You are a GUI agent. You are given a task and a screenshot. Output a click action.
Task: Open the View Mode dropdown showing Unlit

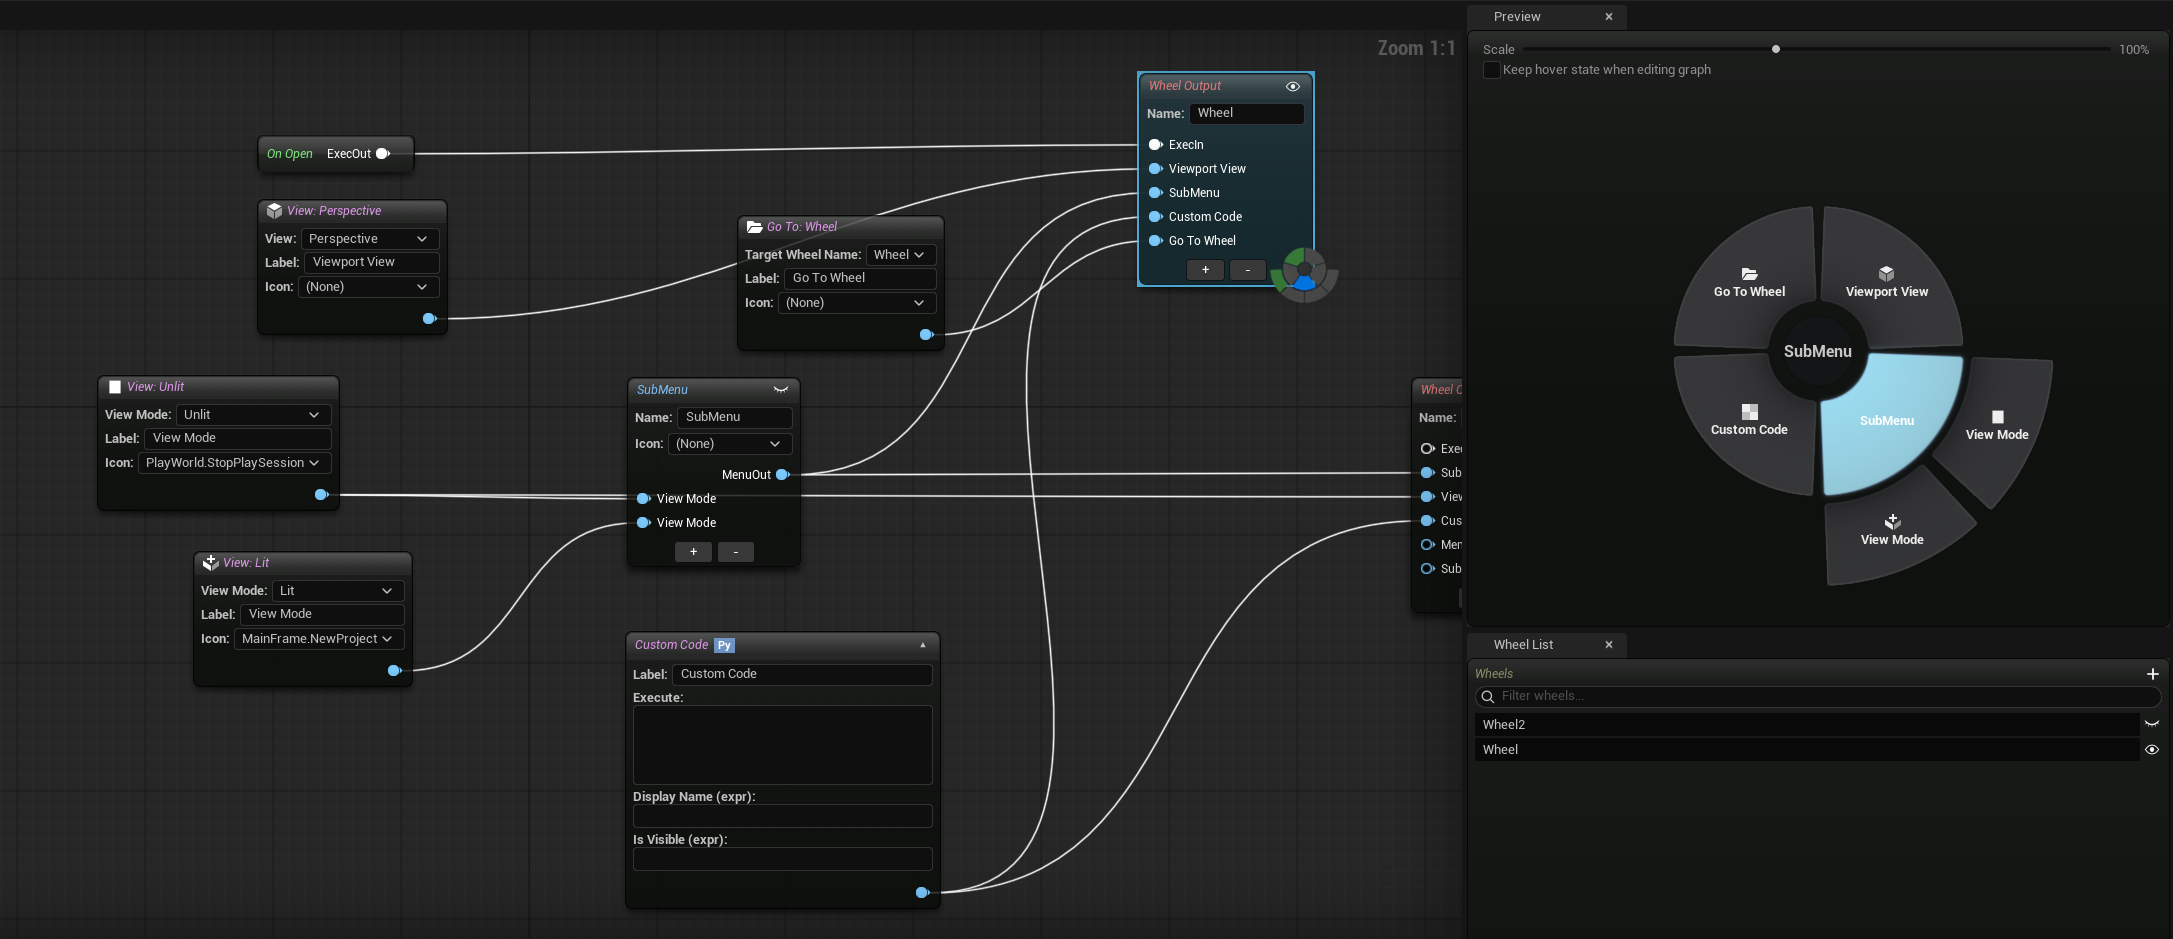(x=252, y=414)
